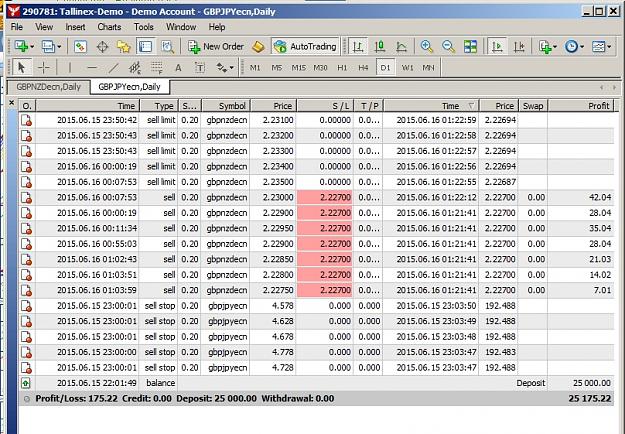Switch timeframe to W1
625x434 pixels.
click(x=407, y=68)
